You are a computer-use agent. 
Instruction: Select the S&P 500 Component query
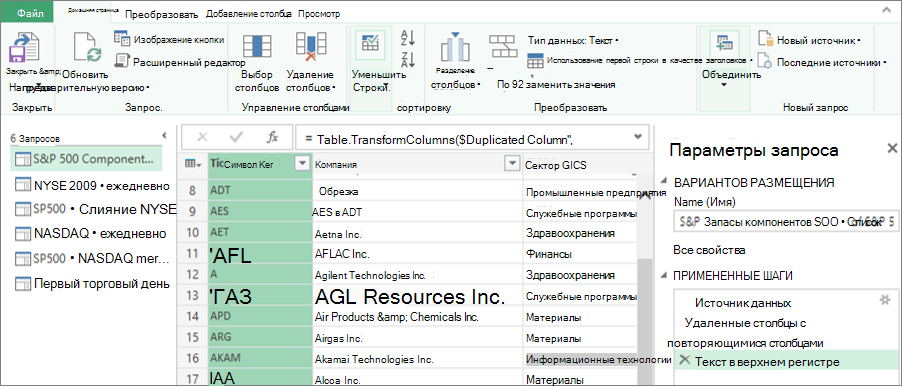86,159
